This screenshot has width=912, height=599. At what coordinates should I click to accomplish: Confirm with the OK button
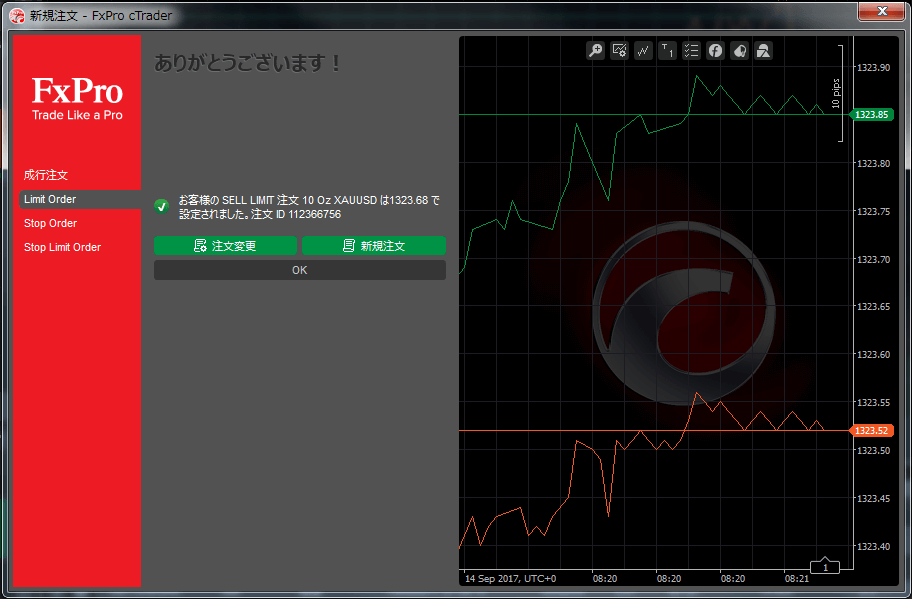(x=300, y=270)
